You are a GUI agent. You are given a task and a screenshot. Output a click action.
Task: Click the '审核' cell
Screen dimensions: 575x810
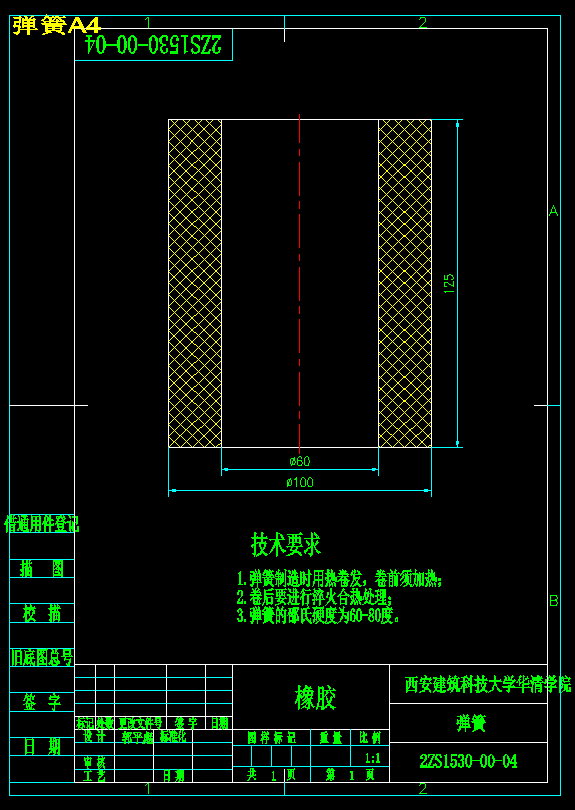95,762
